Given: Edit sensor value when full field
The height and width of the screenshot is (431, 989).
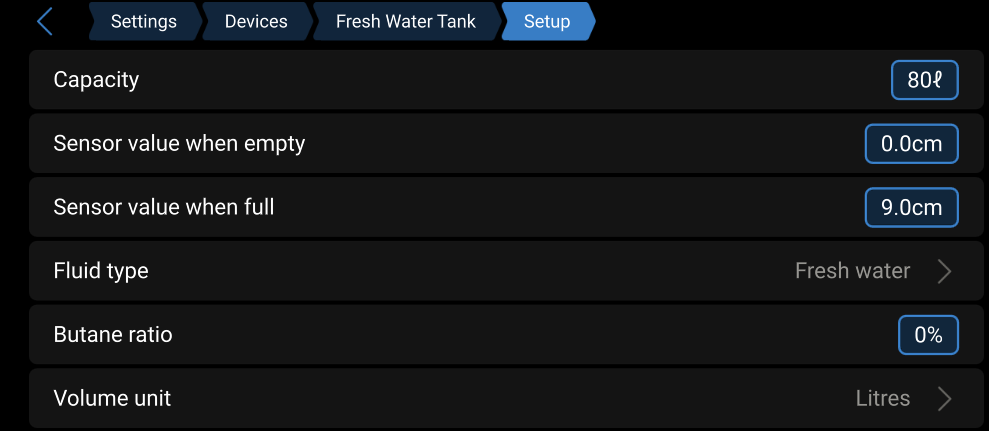Looking at the screenshot, I should point(911,208).
